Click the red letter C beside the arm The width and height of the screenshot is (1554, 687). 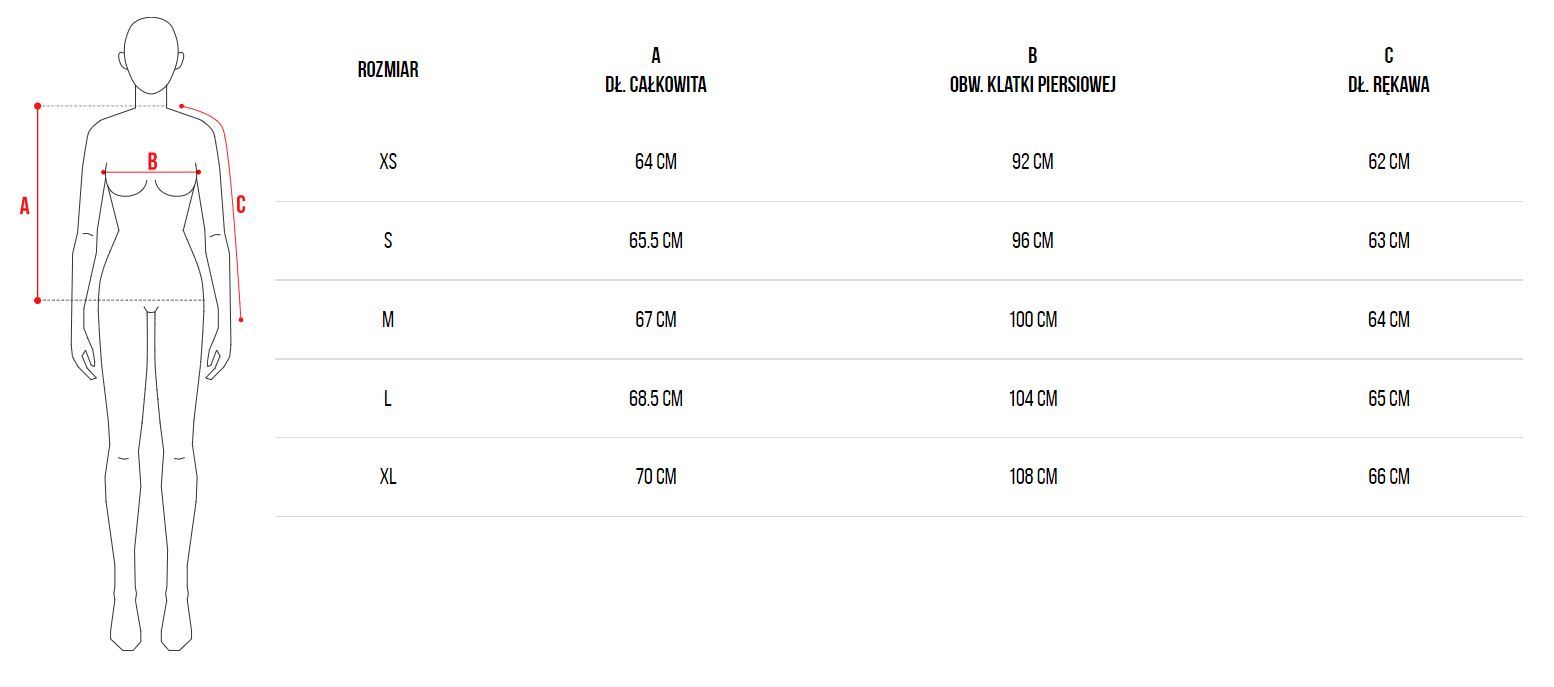click(240, 205)
